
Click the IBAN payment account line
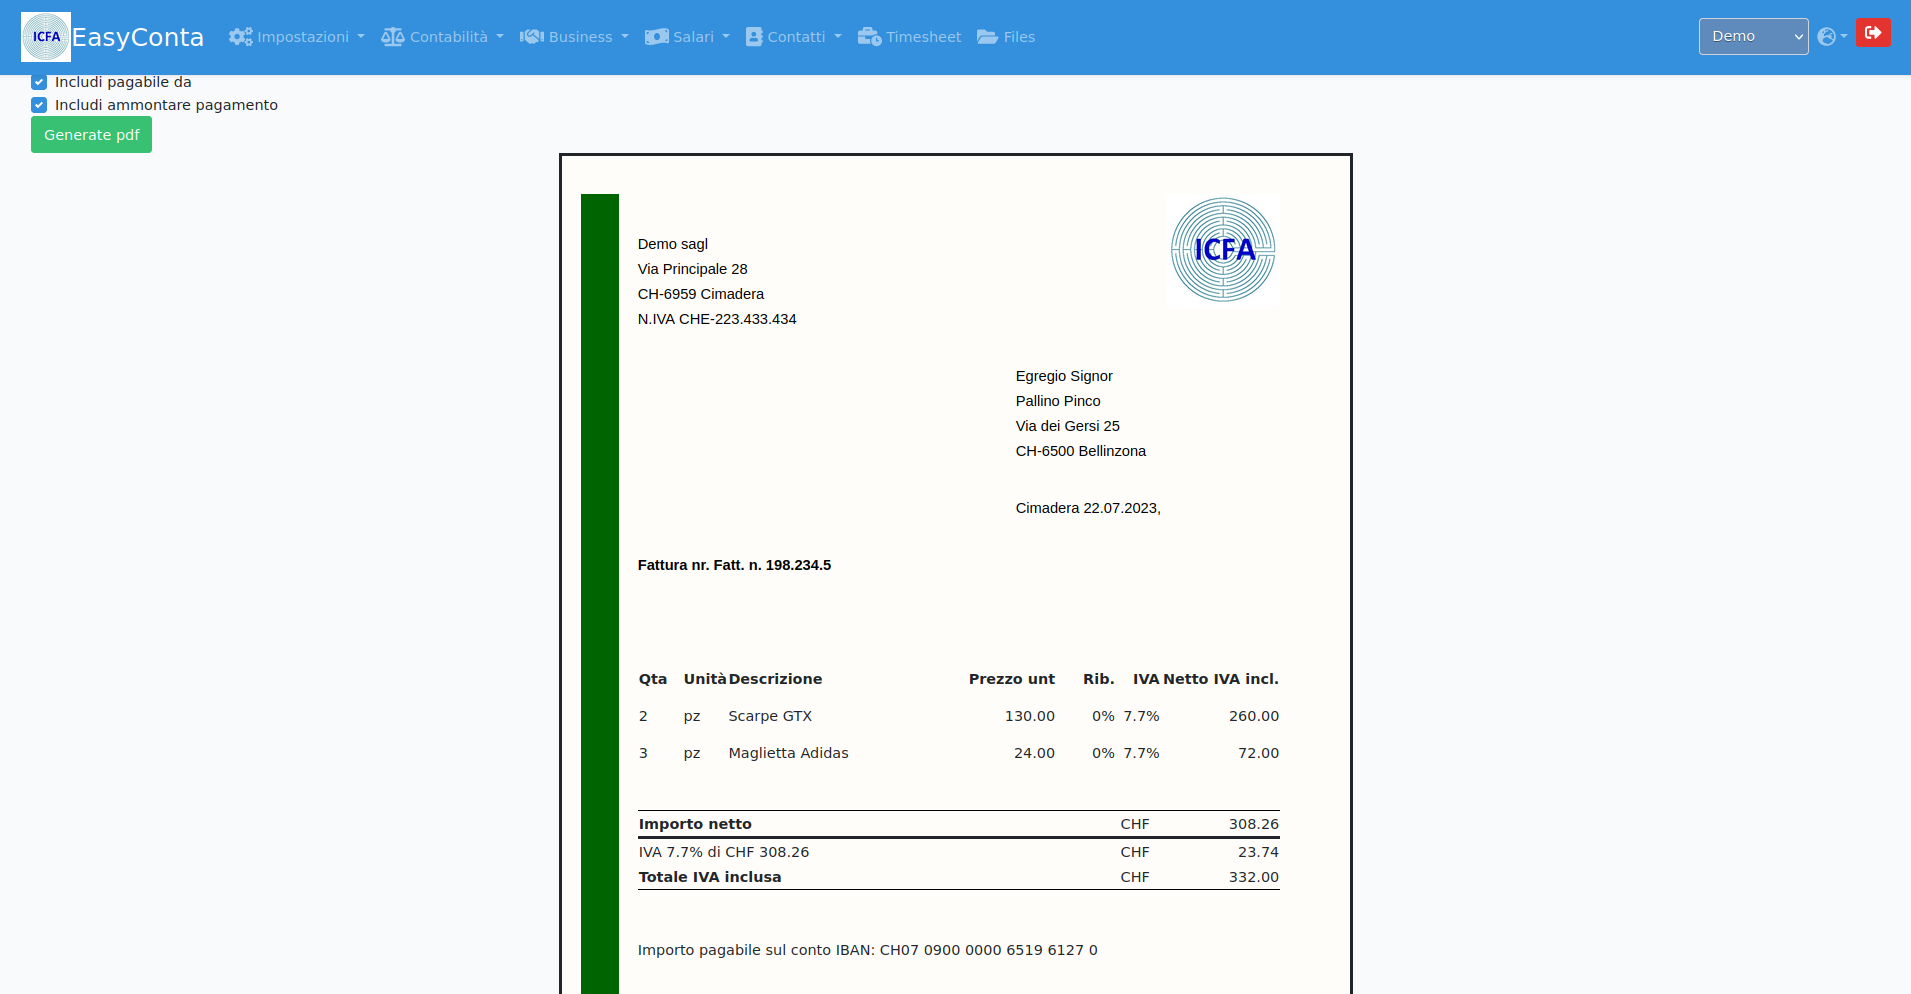pos(868,950)
